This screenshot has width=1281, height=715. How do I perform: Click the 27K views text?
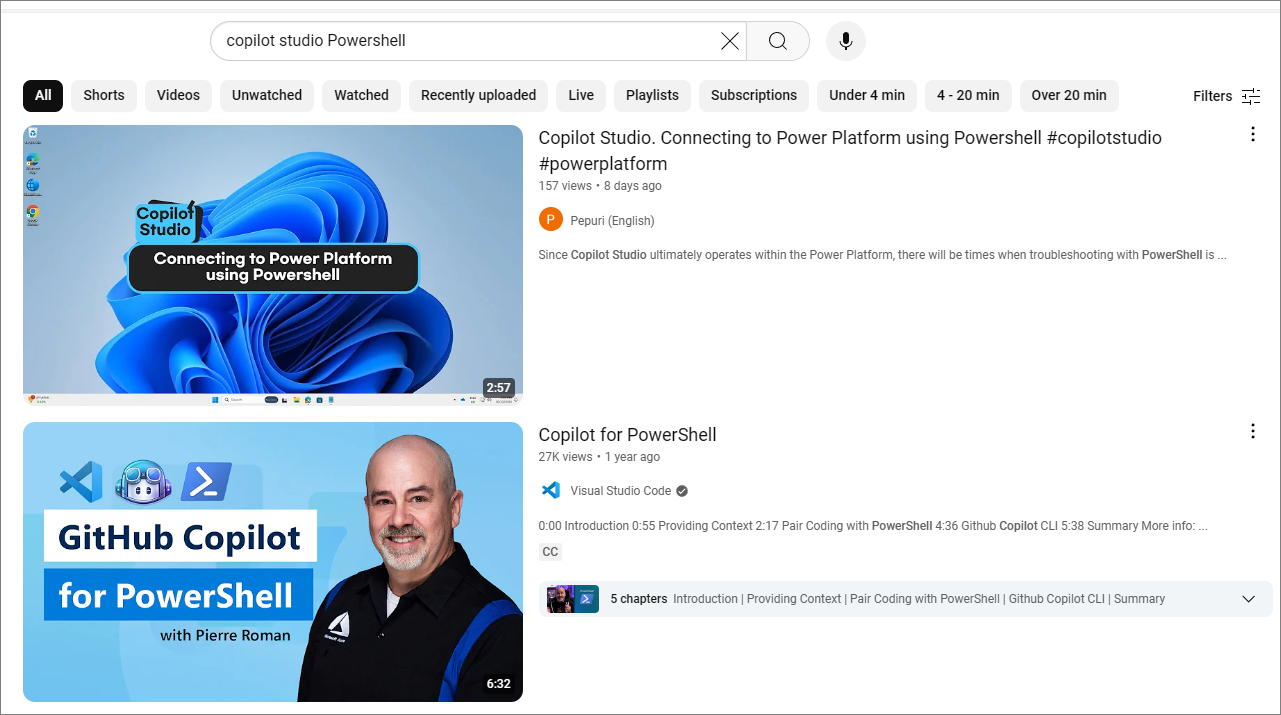(565, 457)
